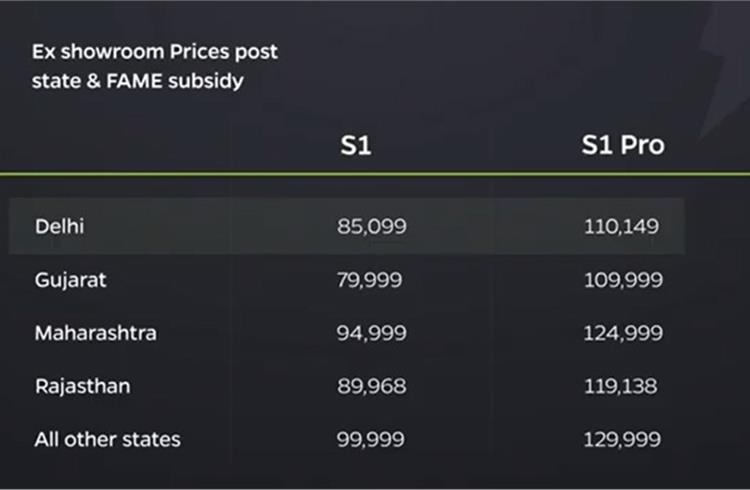The image size is (750, 490).
Task: Click the Ex showroom Prices heading text
Action: click(x=154, y=52)
